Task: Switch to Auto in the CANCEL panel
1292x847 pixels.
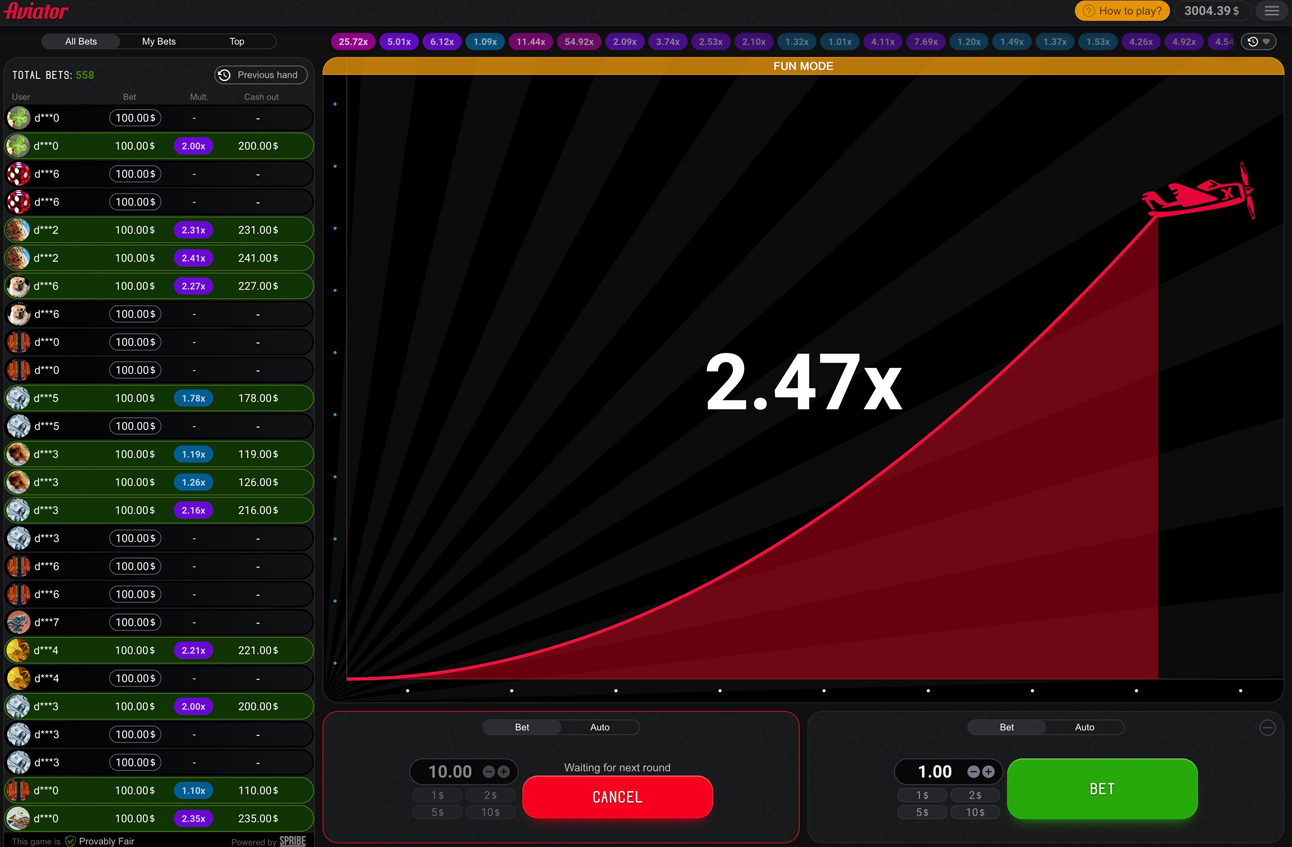Action: [x=600, y=727]
